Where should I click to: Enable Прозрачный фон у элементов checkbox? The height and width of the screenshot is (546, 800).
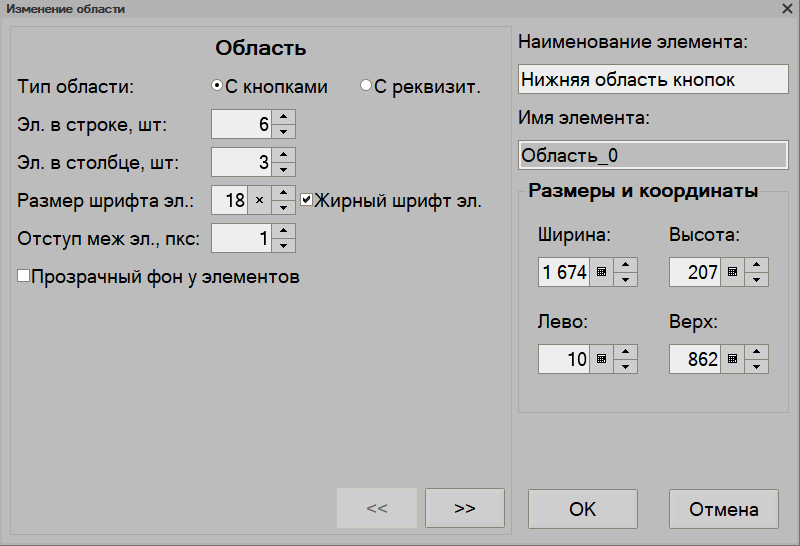(x=24, y=276)
